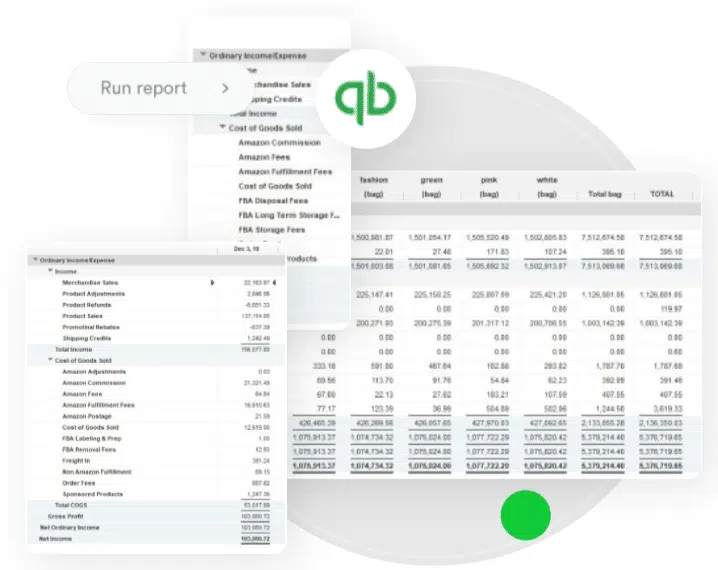Click the Net Ordinary Income row
Image resolution: width=718 pixels, height=570 pixels.
pyautogui.click(x=156, y=527)
